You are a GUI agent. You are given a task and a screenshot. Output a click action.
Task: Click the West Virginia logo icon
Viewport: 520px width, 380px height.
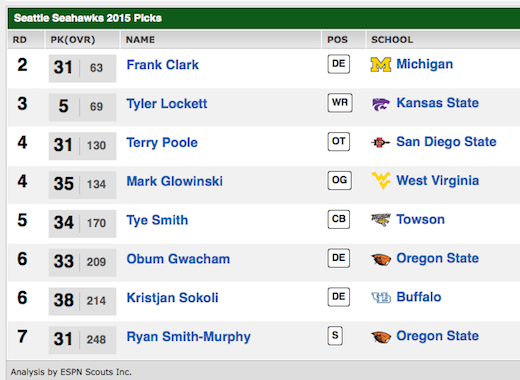pyautogui.click(x=381, y=181)
